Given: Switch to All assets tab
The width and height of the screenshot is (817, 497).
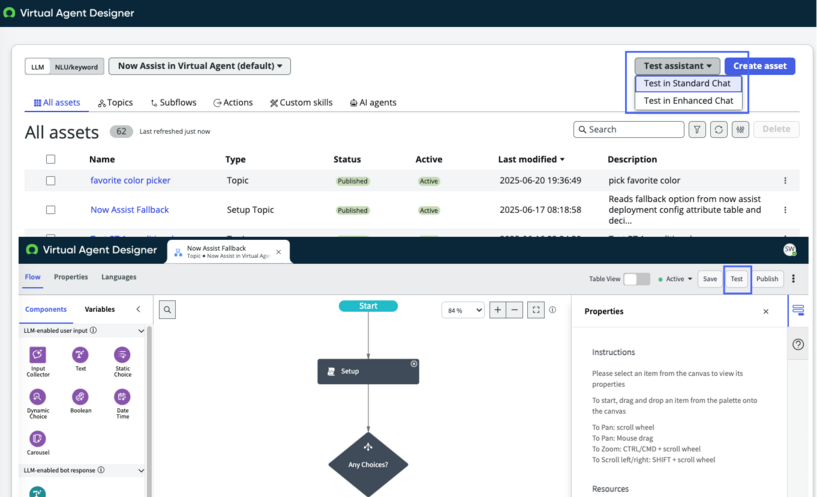Looking at the screenshot, I should click(57, 103).
